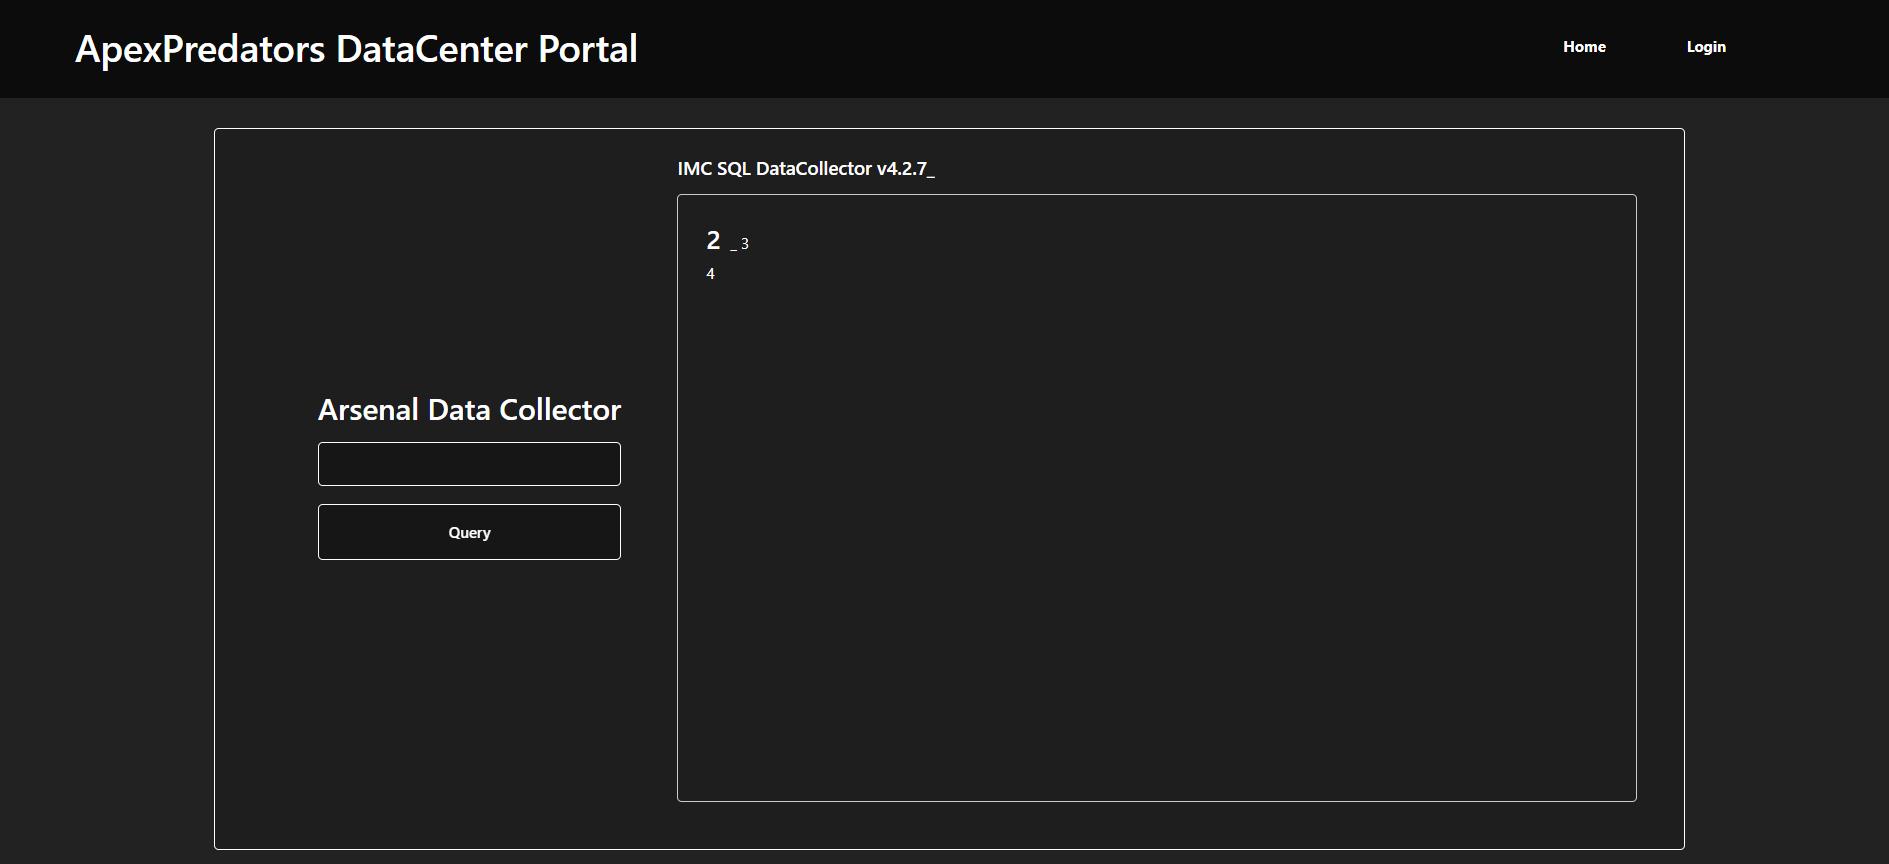Click the word Arsenal in the left heading

pos(368,410)
